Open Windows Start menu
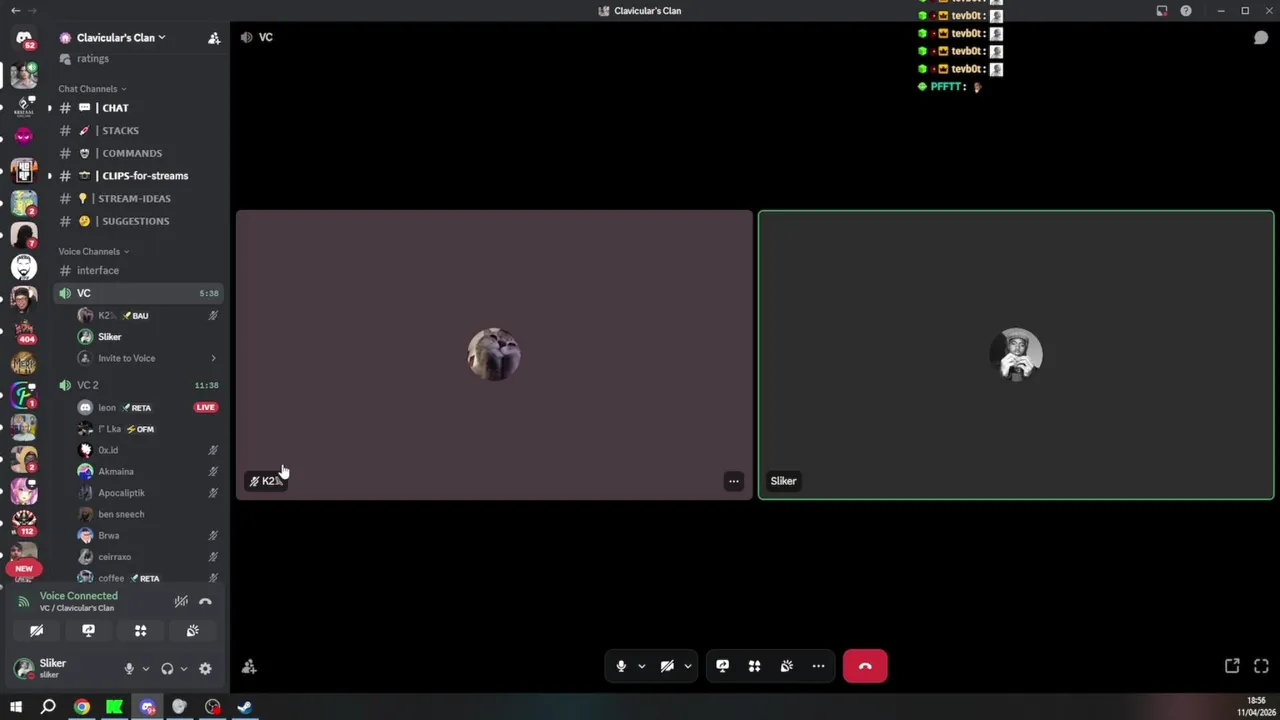This screenshot has width=1280, height=720. [16, 707]
